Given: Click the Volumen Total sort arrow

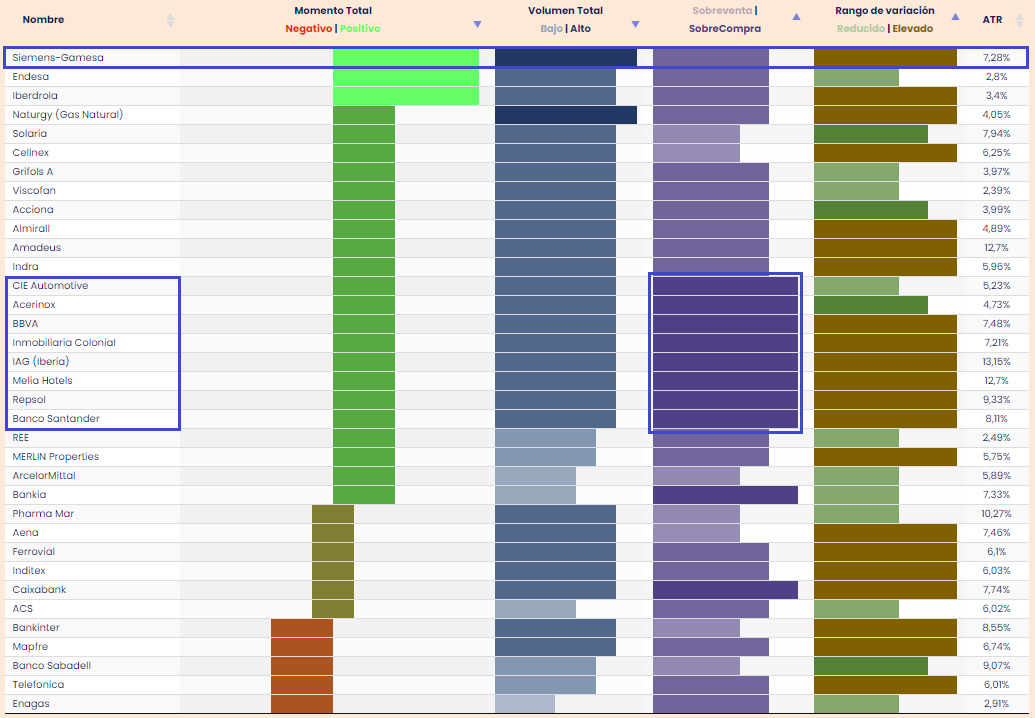Looking at the screenshot, I should click(636, 24).
